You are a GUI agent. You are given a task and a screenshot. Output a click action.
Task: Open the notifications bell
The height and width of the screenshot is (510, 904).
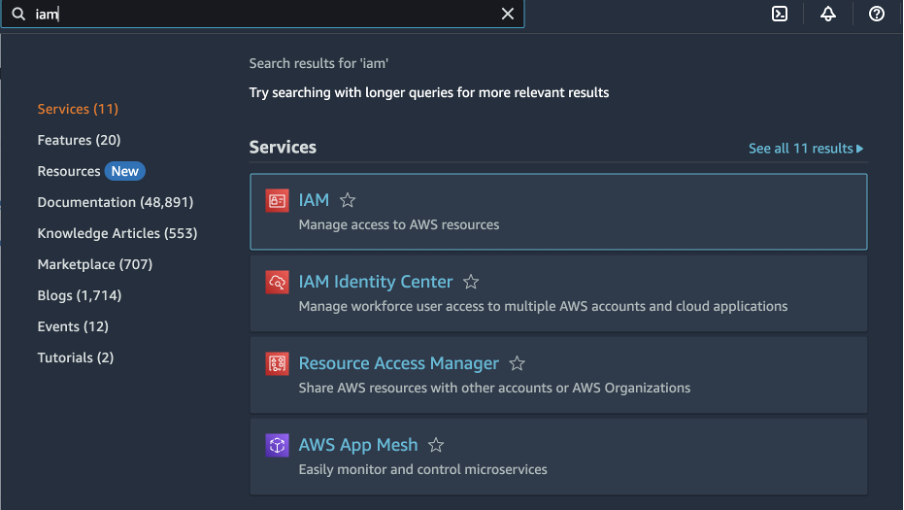click(828, 14)
